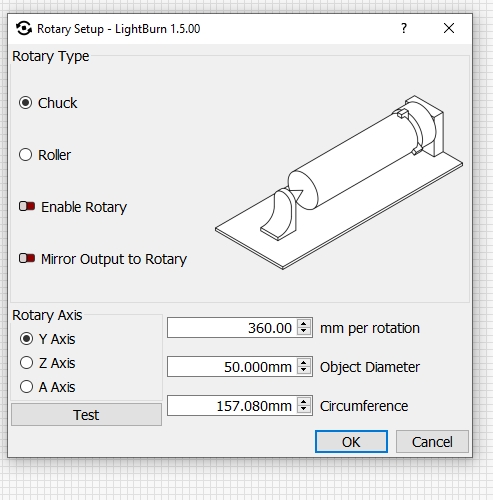Decrease Object Diameter with down arrow
The image size is (493, 500).
[x=303, y=370]
